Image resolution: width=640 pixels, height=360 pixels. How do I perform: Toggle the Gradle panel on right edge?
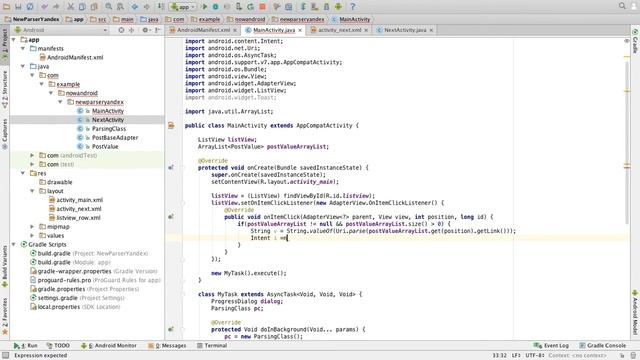coord(635,41)
